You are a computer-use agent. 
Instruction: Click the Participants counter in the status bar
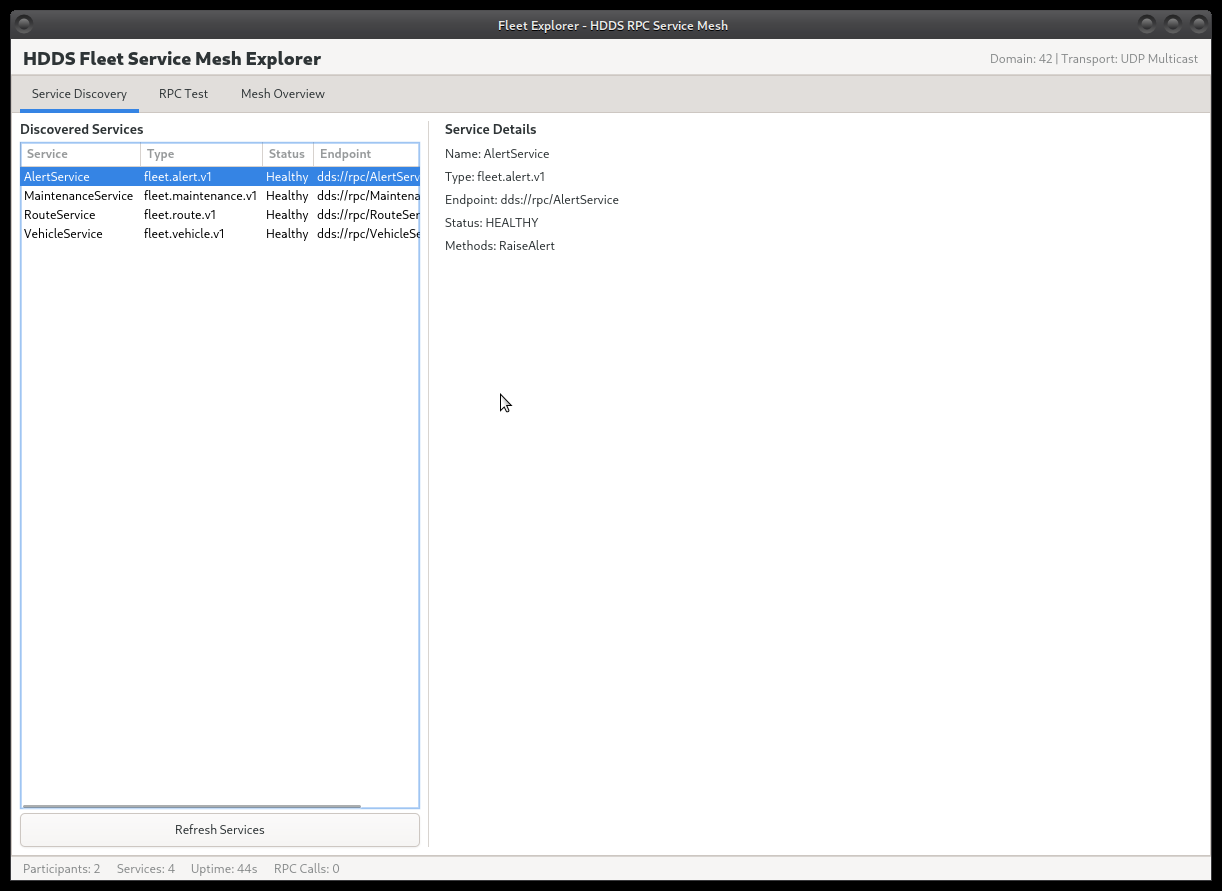tap(61, 868)
